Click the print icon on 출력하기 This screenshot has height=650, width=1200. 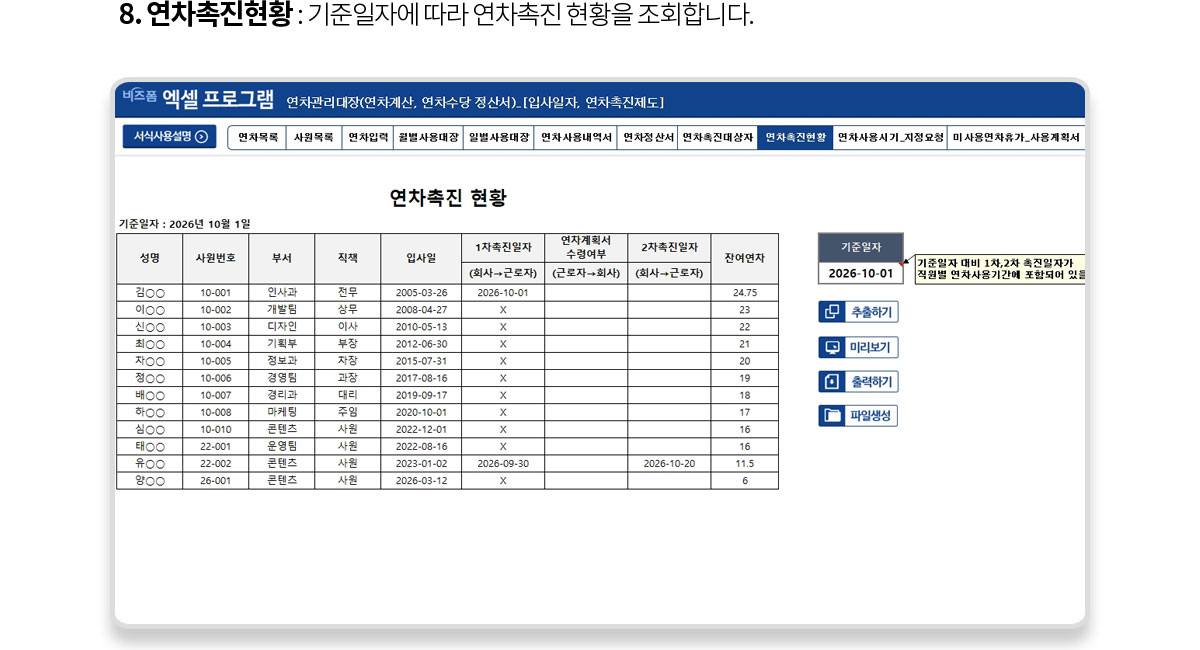[832, 381]
